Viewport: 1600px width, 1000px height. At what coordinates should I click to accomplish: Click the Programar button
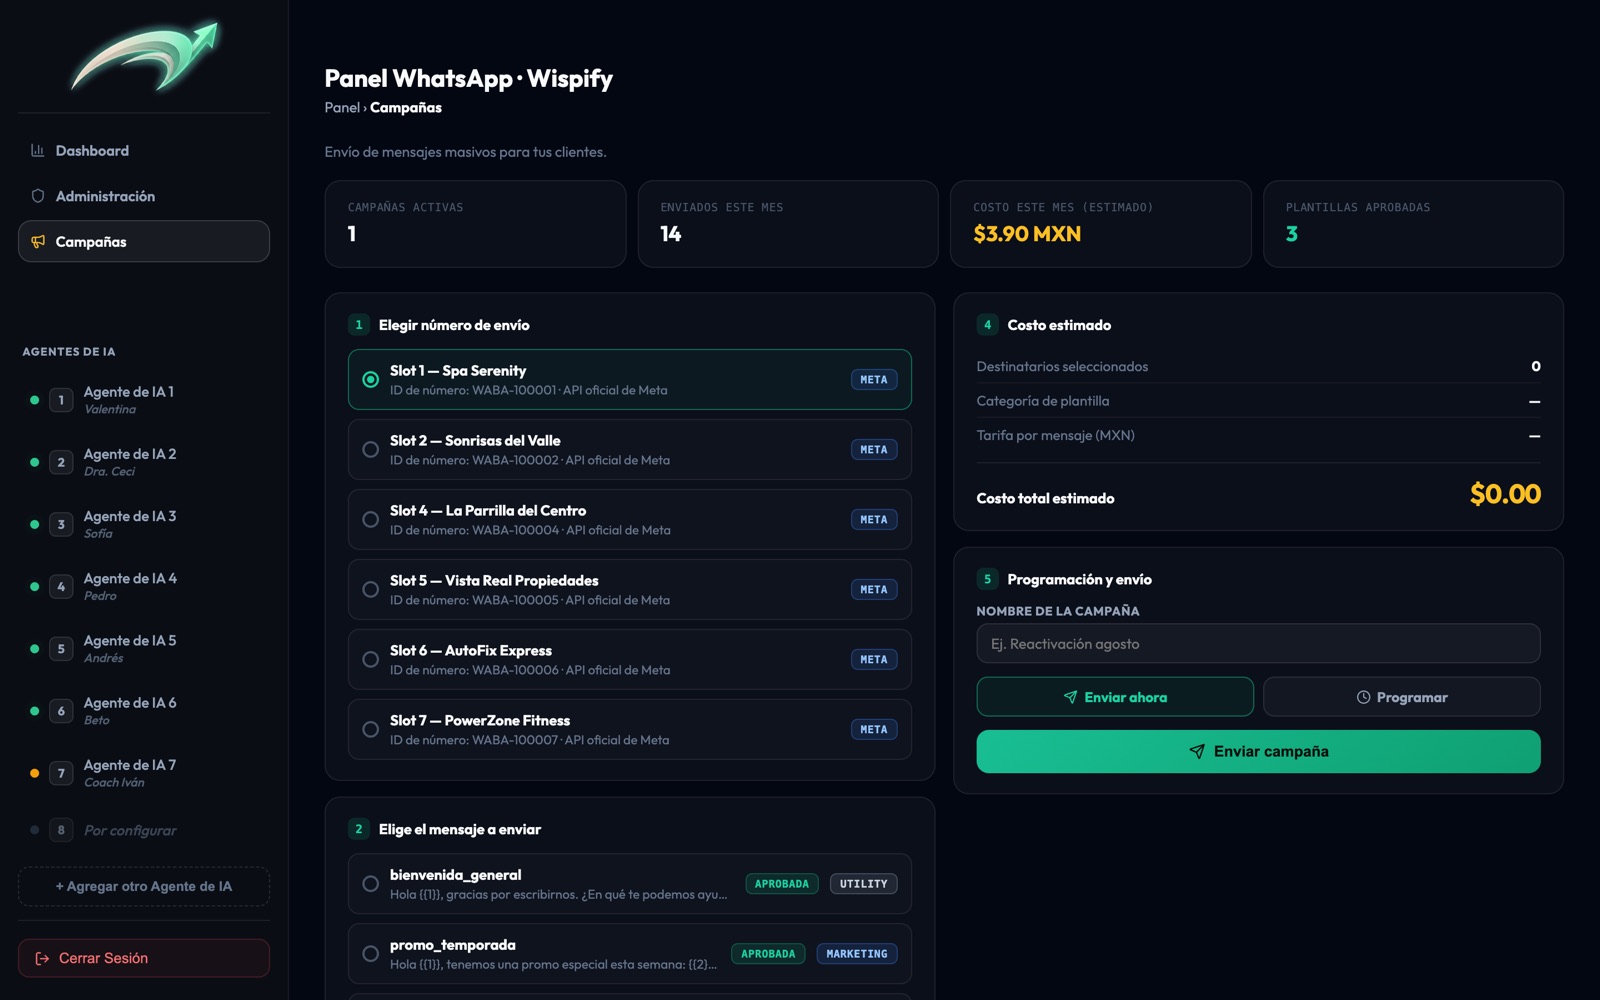tap(1402, 697)
